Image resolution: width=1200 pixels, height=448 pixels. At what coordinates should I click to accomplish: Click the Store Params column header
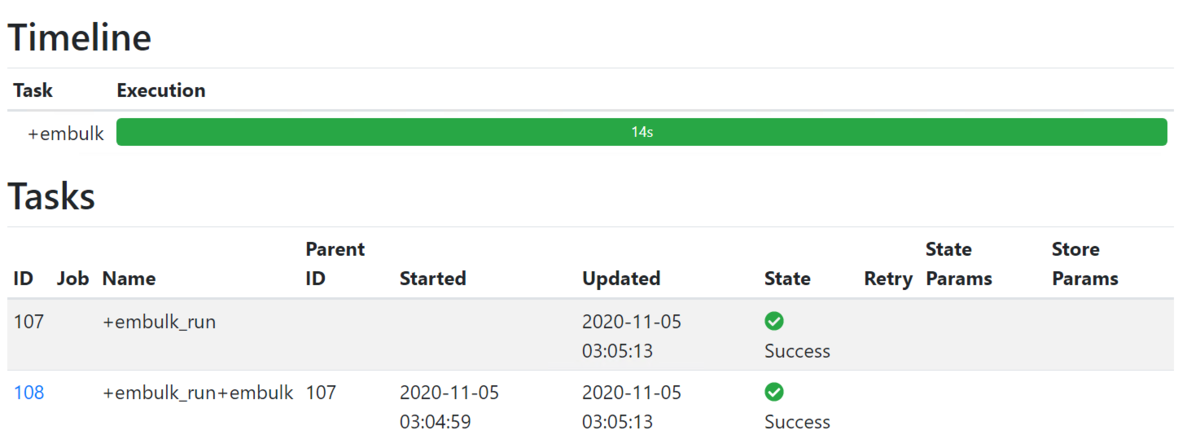coord(1085,263)
